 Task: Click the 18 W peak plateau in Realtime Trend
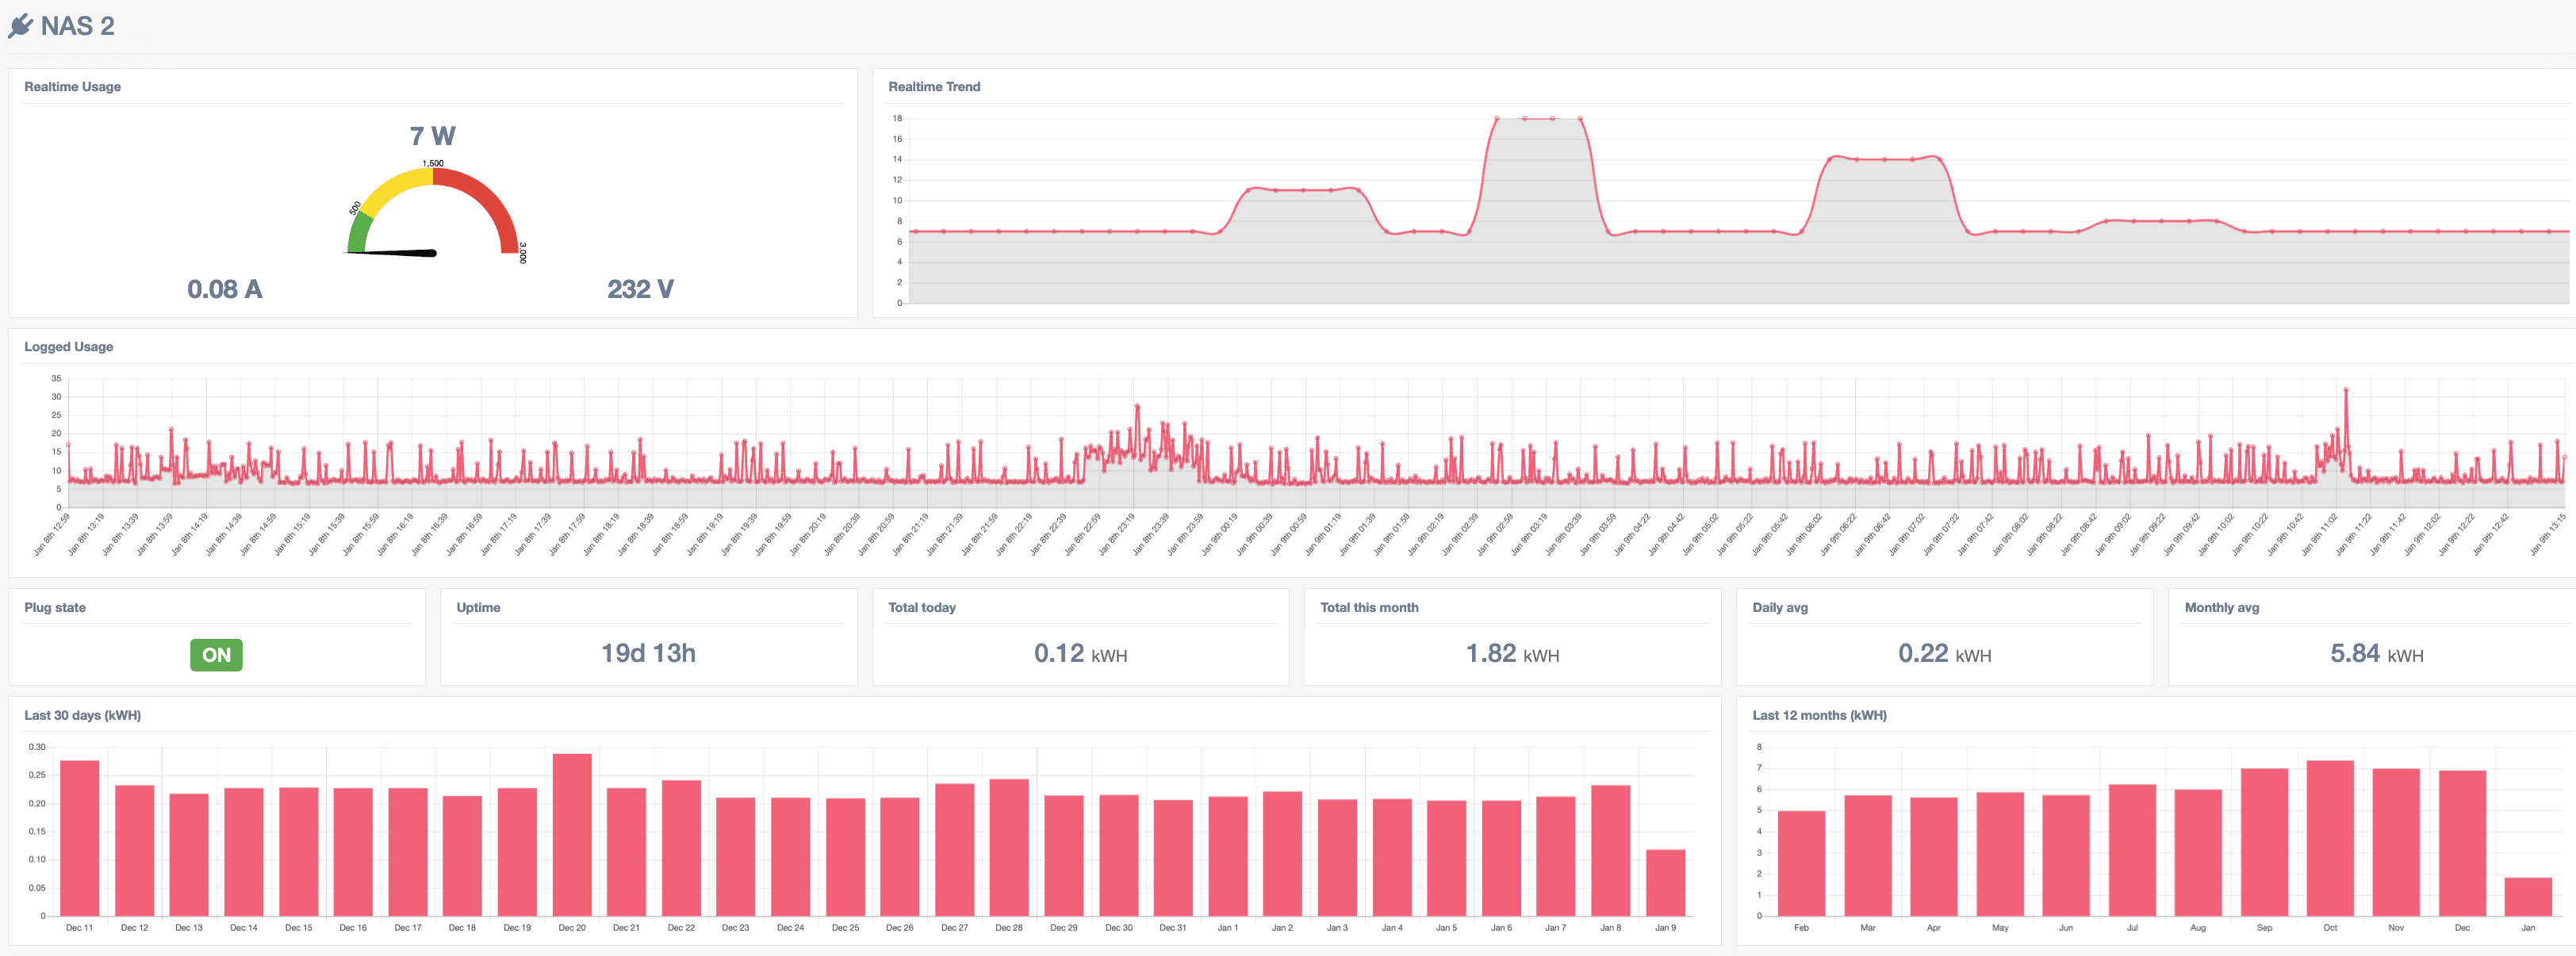1538,119
